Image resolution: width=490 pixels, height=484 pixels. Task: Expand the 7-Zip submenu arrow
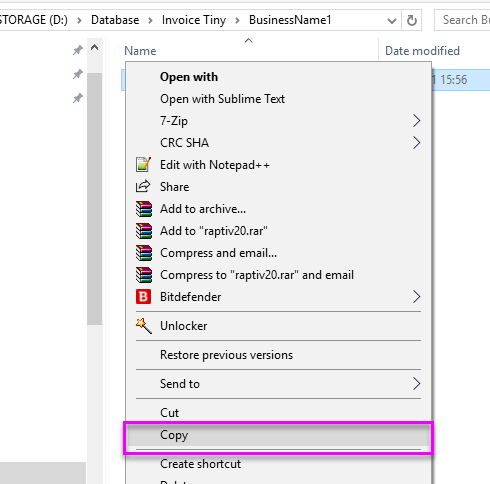[416, 121]
